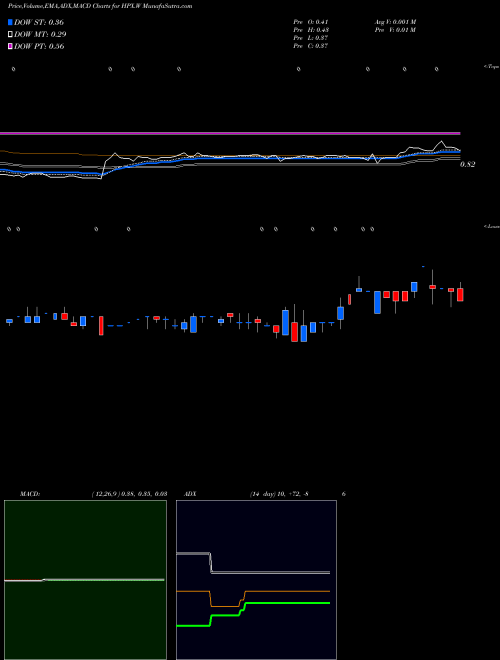Click the chart title mentioning HPKW MunafaSutra.com
500x660 pixels.
100,6
